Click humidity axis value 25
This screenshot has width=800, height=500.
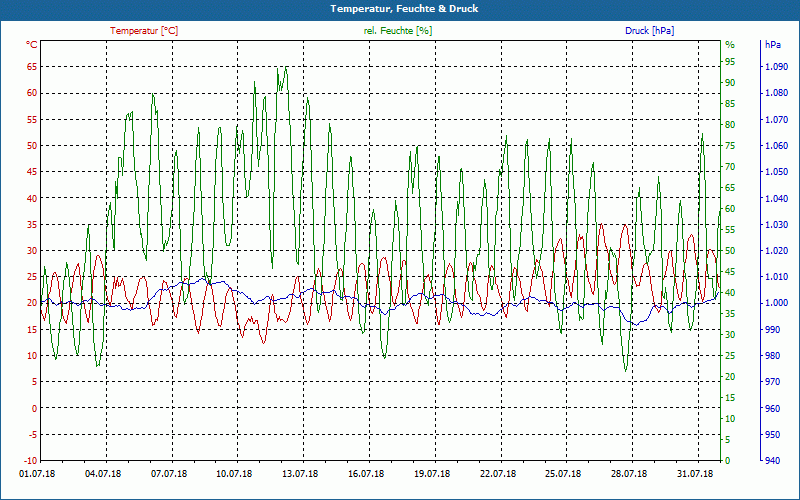[x=730, y=356]
